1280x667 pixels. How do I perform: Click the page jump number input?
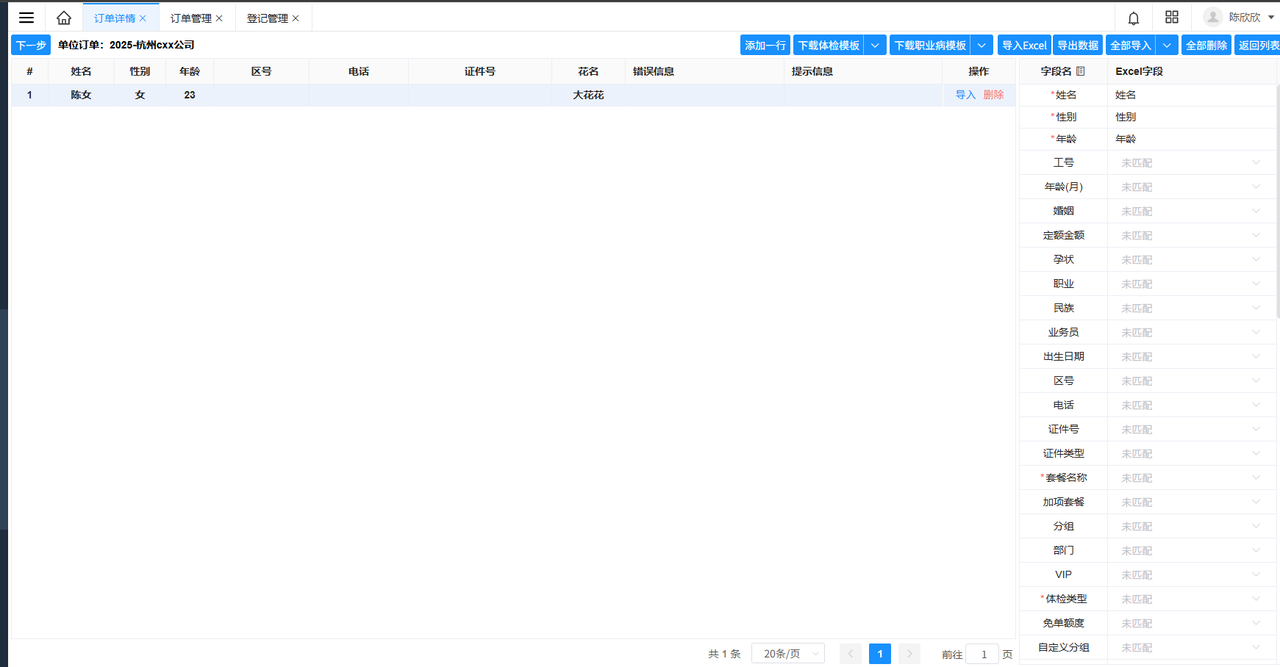click(x=982, y=654)
